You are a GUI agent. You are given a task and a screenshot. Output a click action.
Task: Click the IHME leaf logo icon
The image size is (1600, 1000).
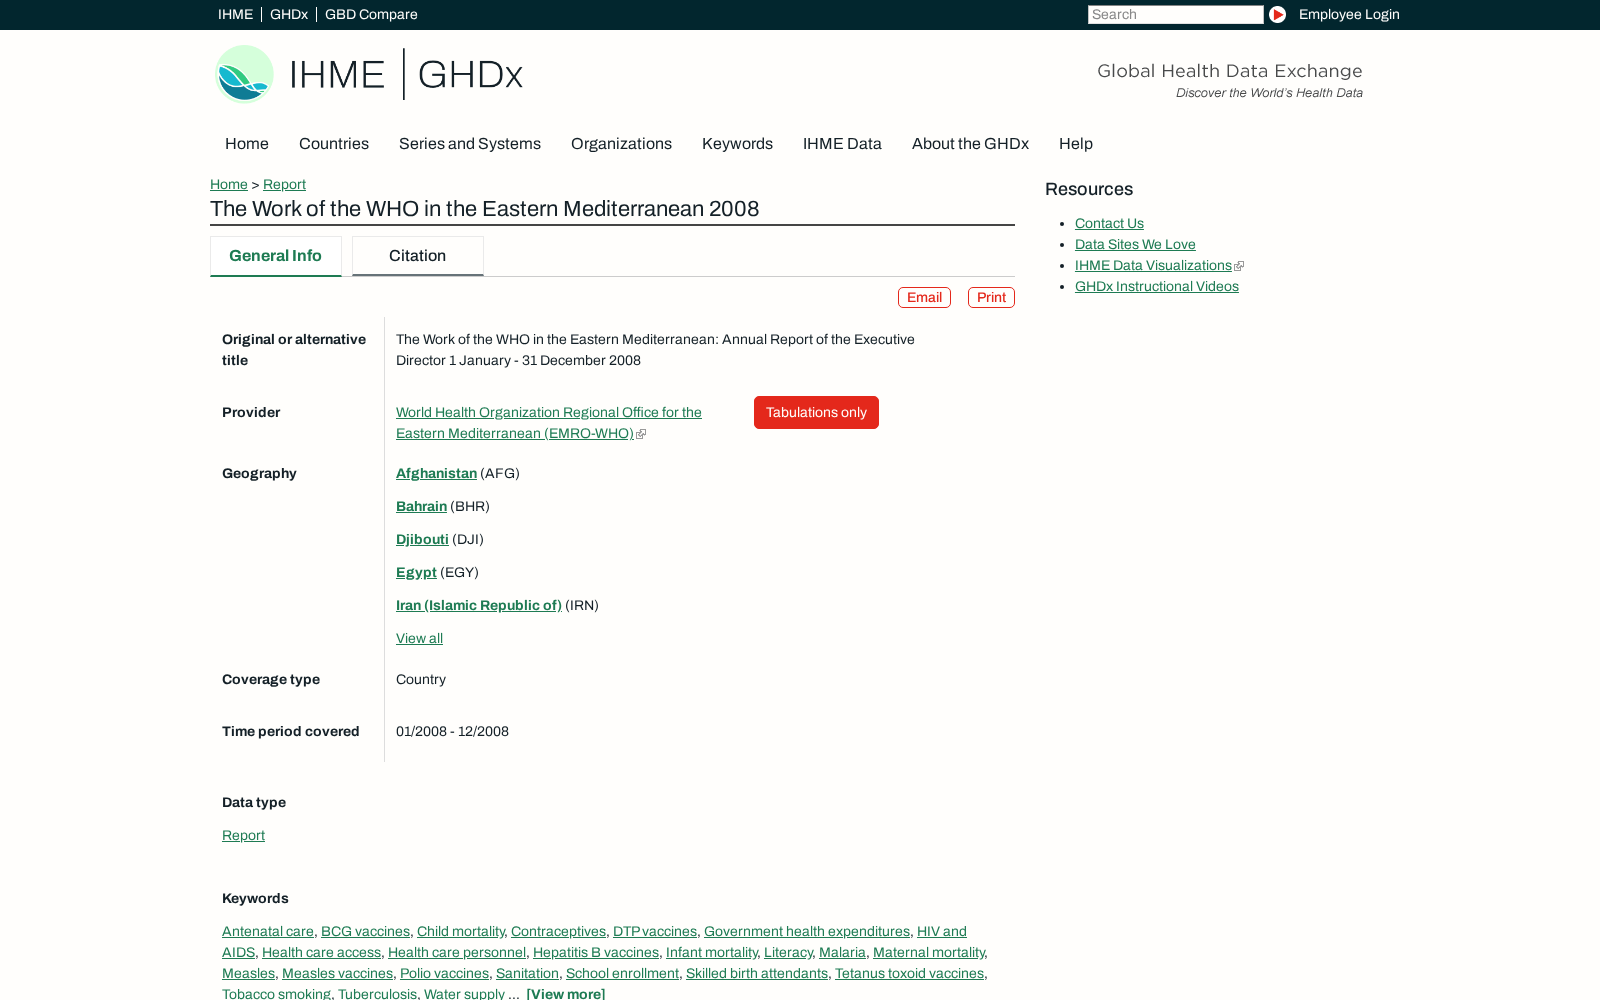coord(244,74)
